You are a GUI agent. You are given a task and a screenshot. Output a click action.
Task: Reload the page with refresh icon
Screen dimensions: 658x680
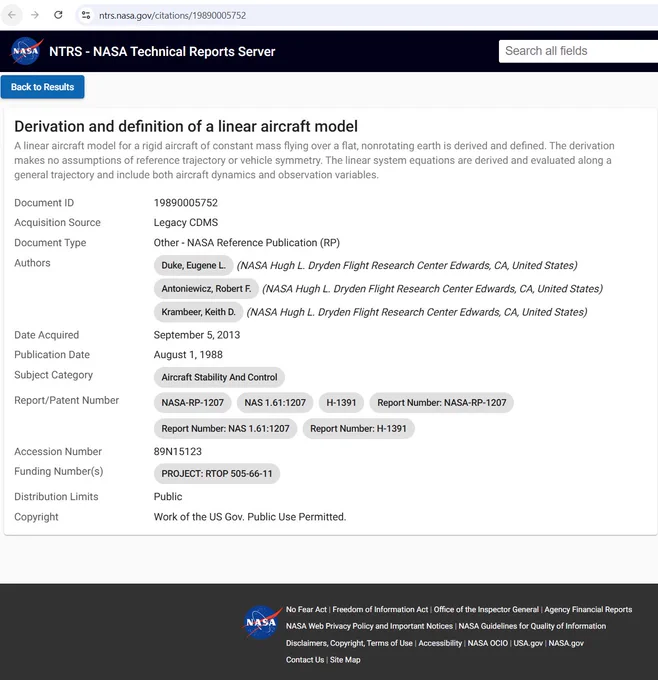(58, 15)
